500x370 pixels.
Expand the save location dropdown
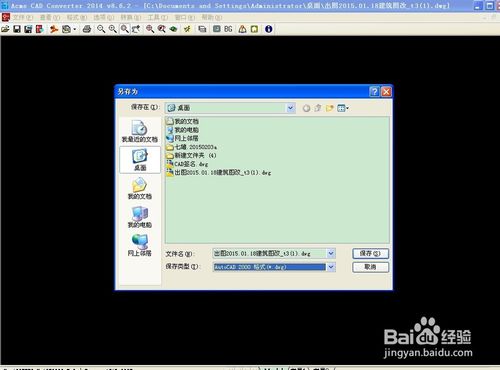[290, 108]
